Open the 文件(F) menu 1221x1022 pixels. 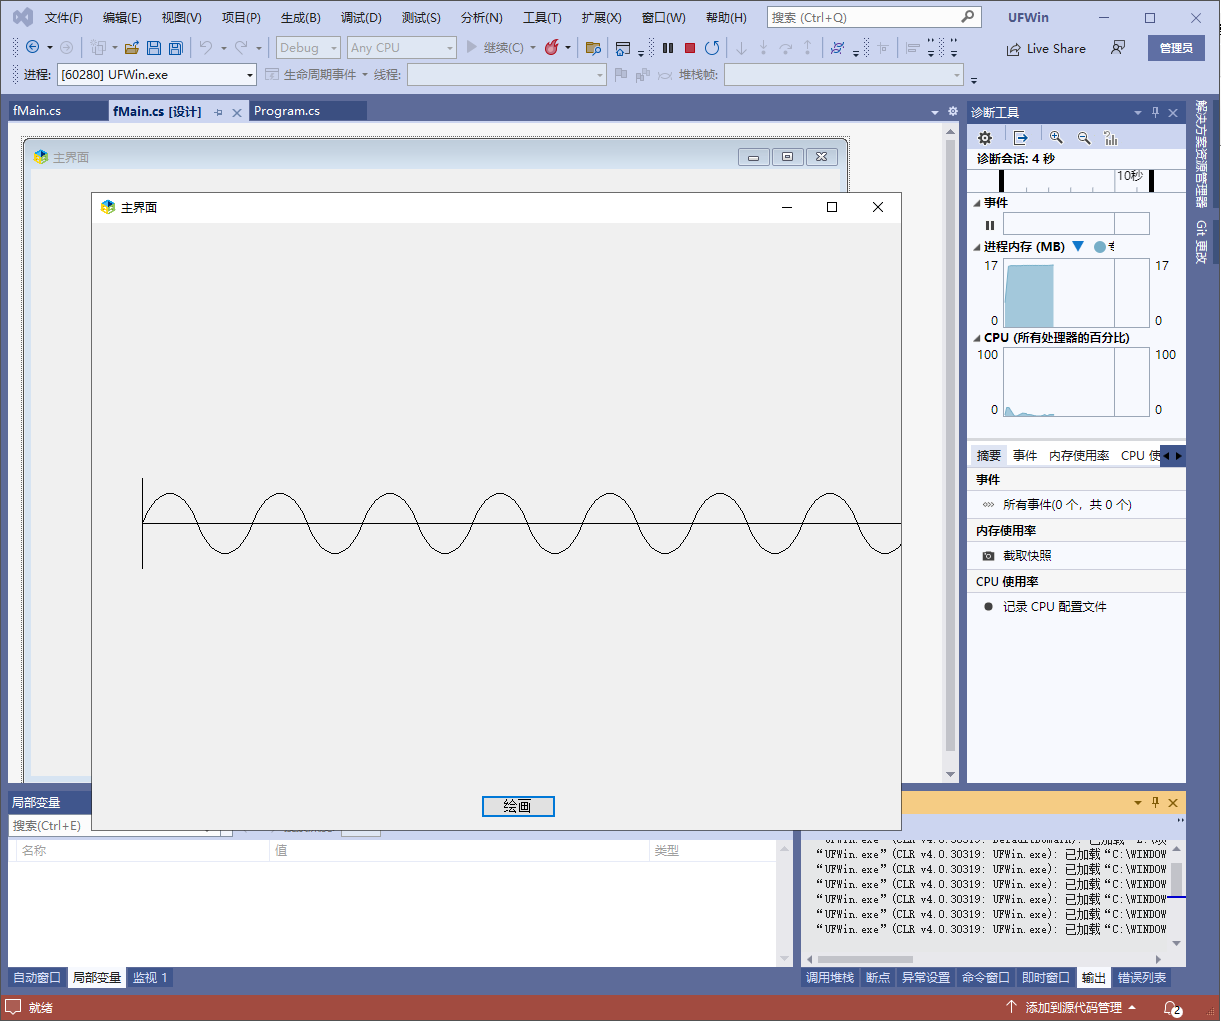[64, 17]
